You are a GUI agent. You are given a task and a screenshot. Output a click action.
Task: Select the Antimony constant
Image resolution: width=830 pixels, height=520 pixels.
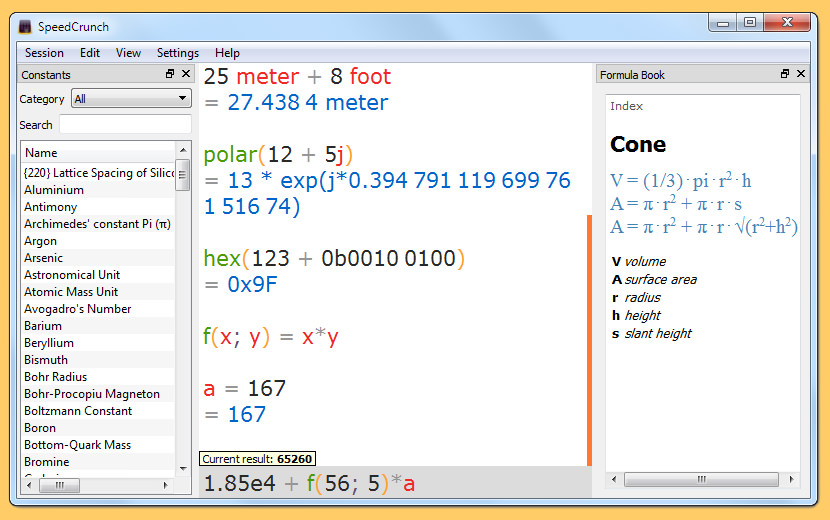(x=98, y=207)
